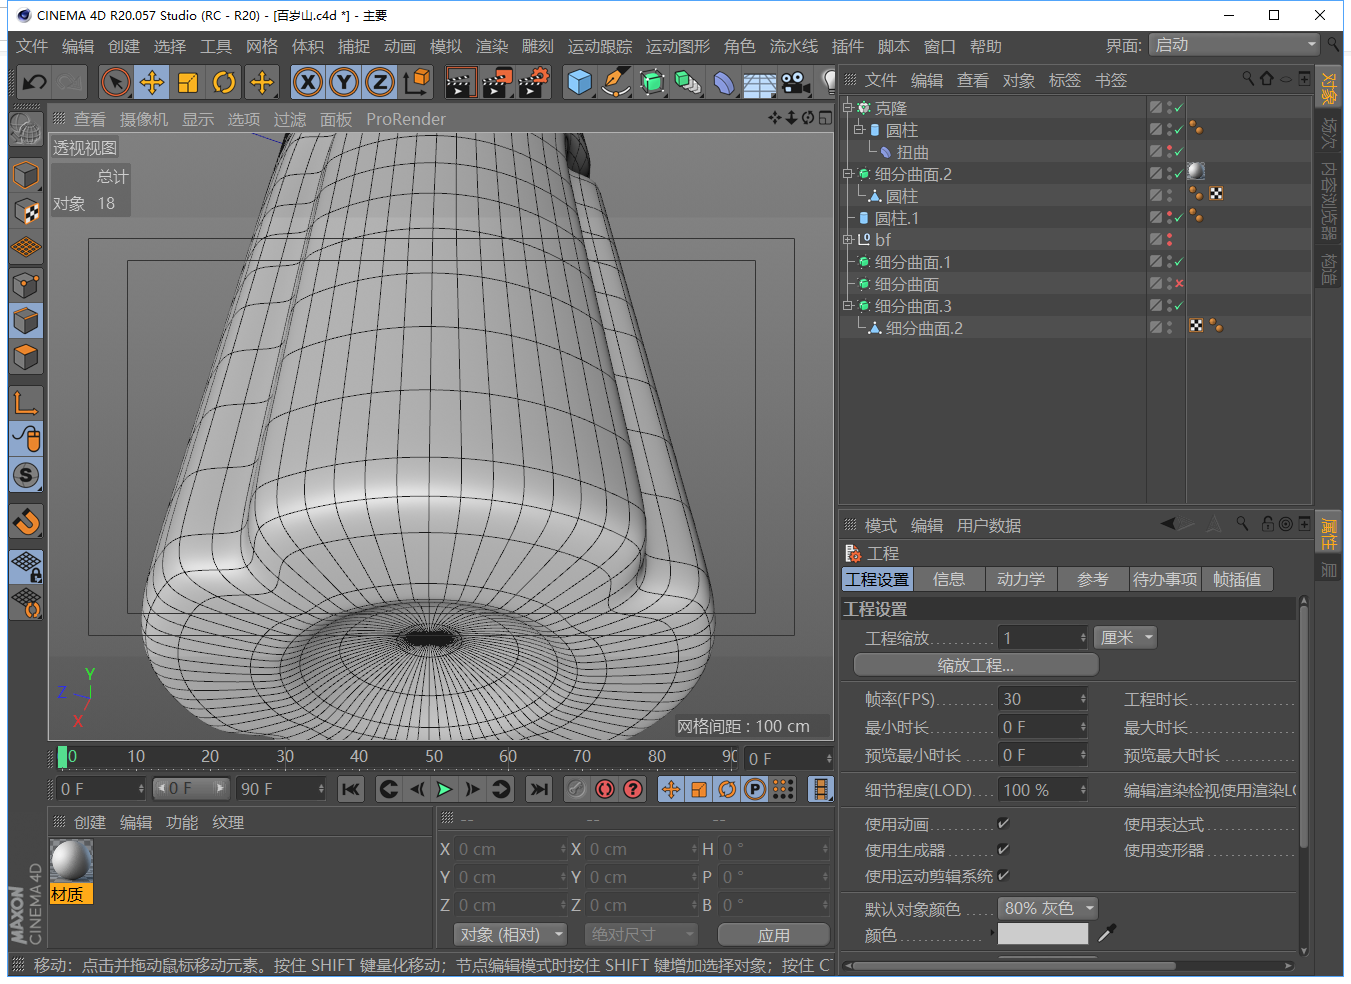1351x984 pixels.
Task: Click the Cube primitive icon in toolbar
Action: pos(580,82)
